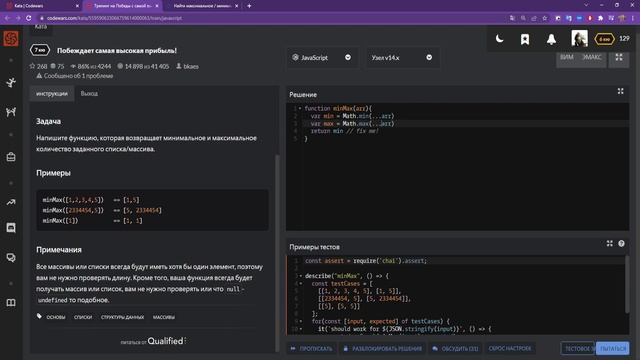Collapse the const testCases fold arrow
The width and height of the screenshot is (640, 360).
(x=301, y=284)
